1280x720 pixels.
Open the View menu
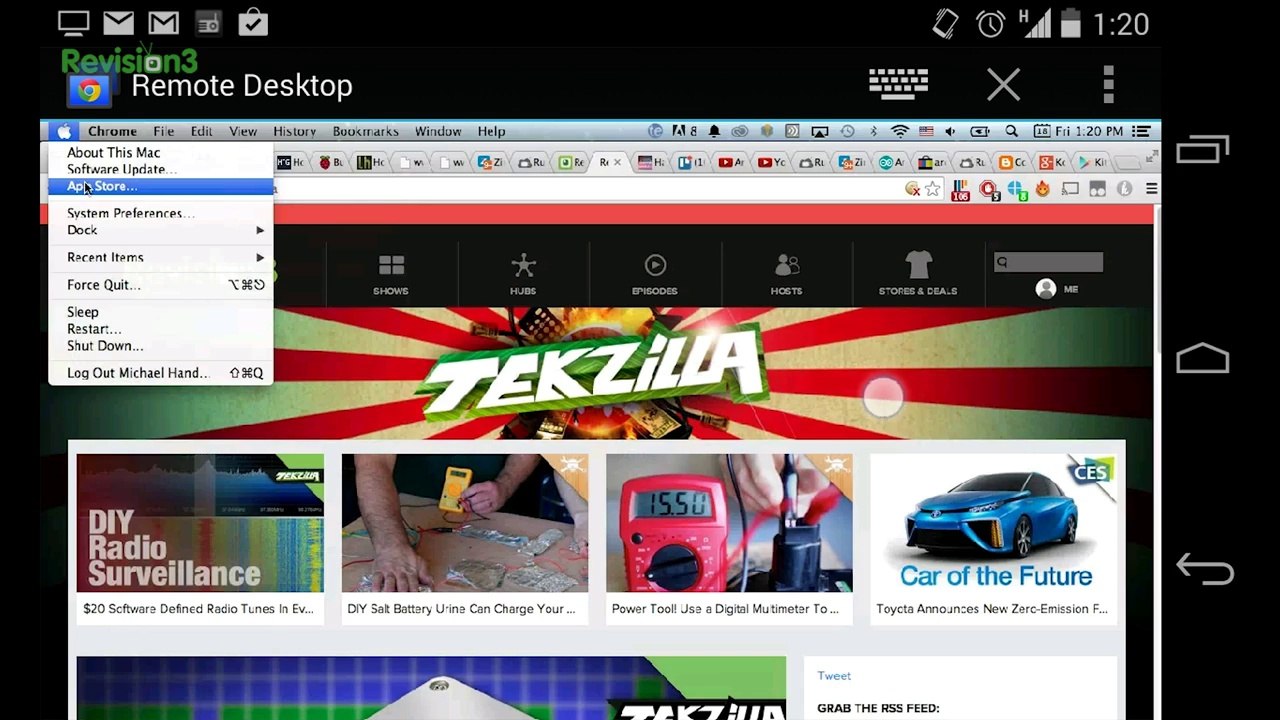(x=242, y=131)
